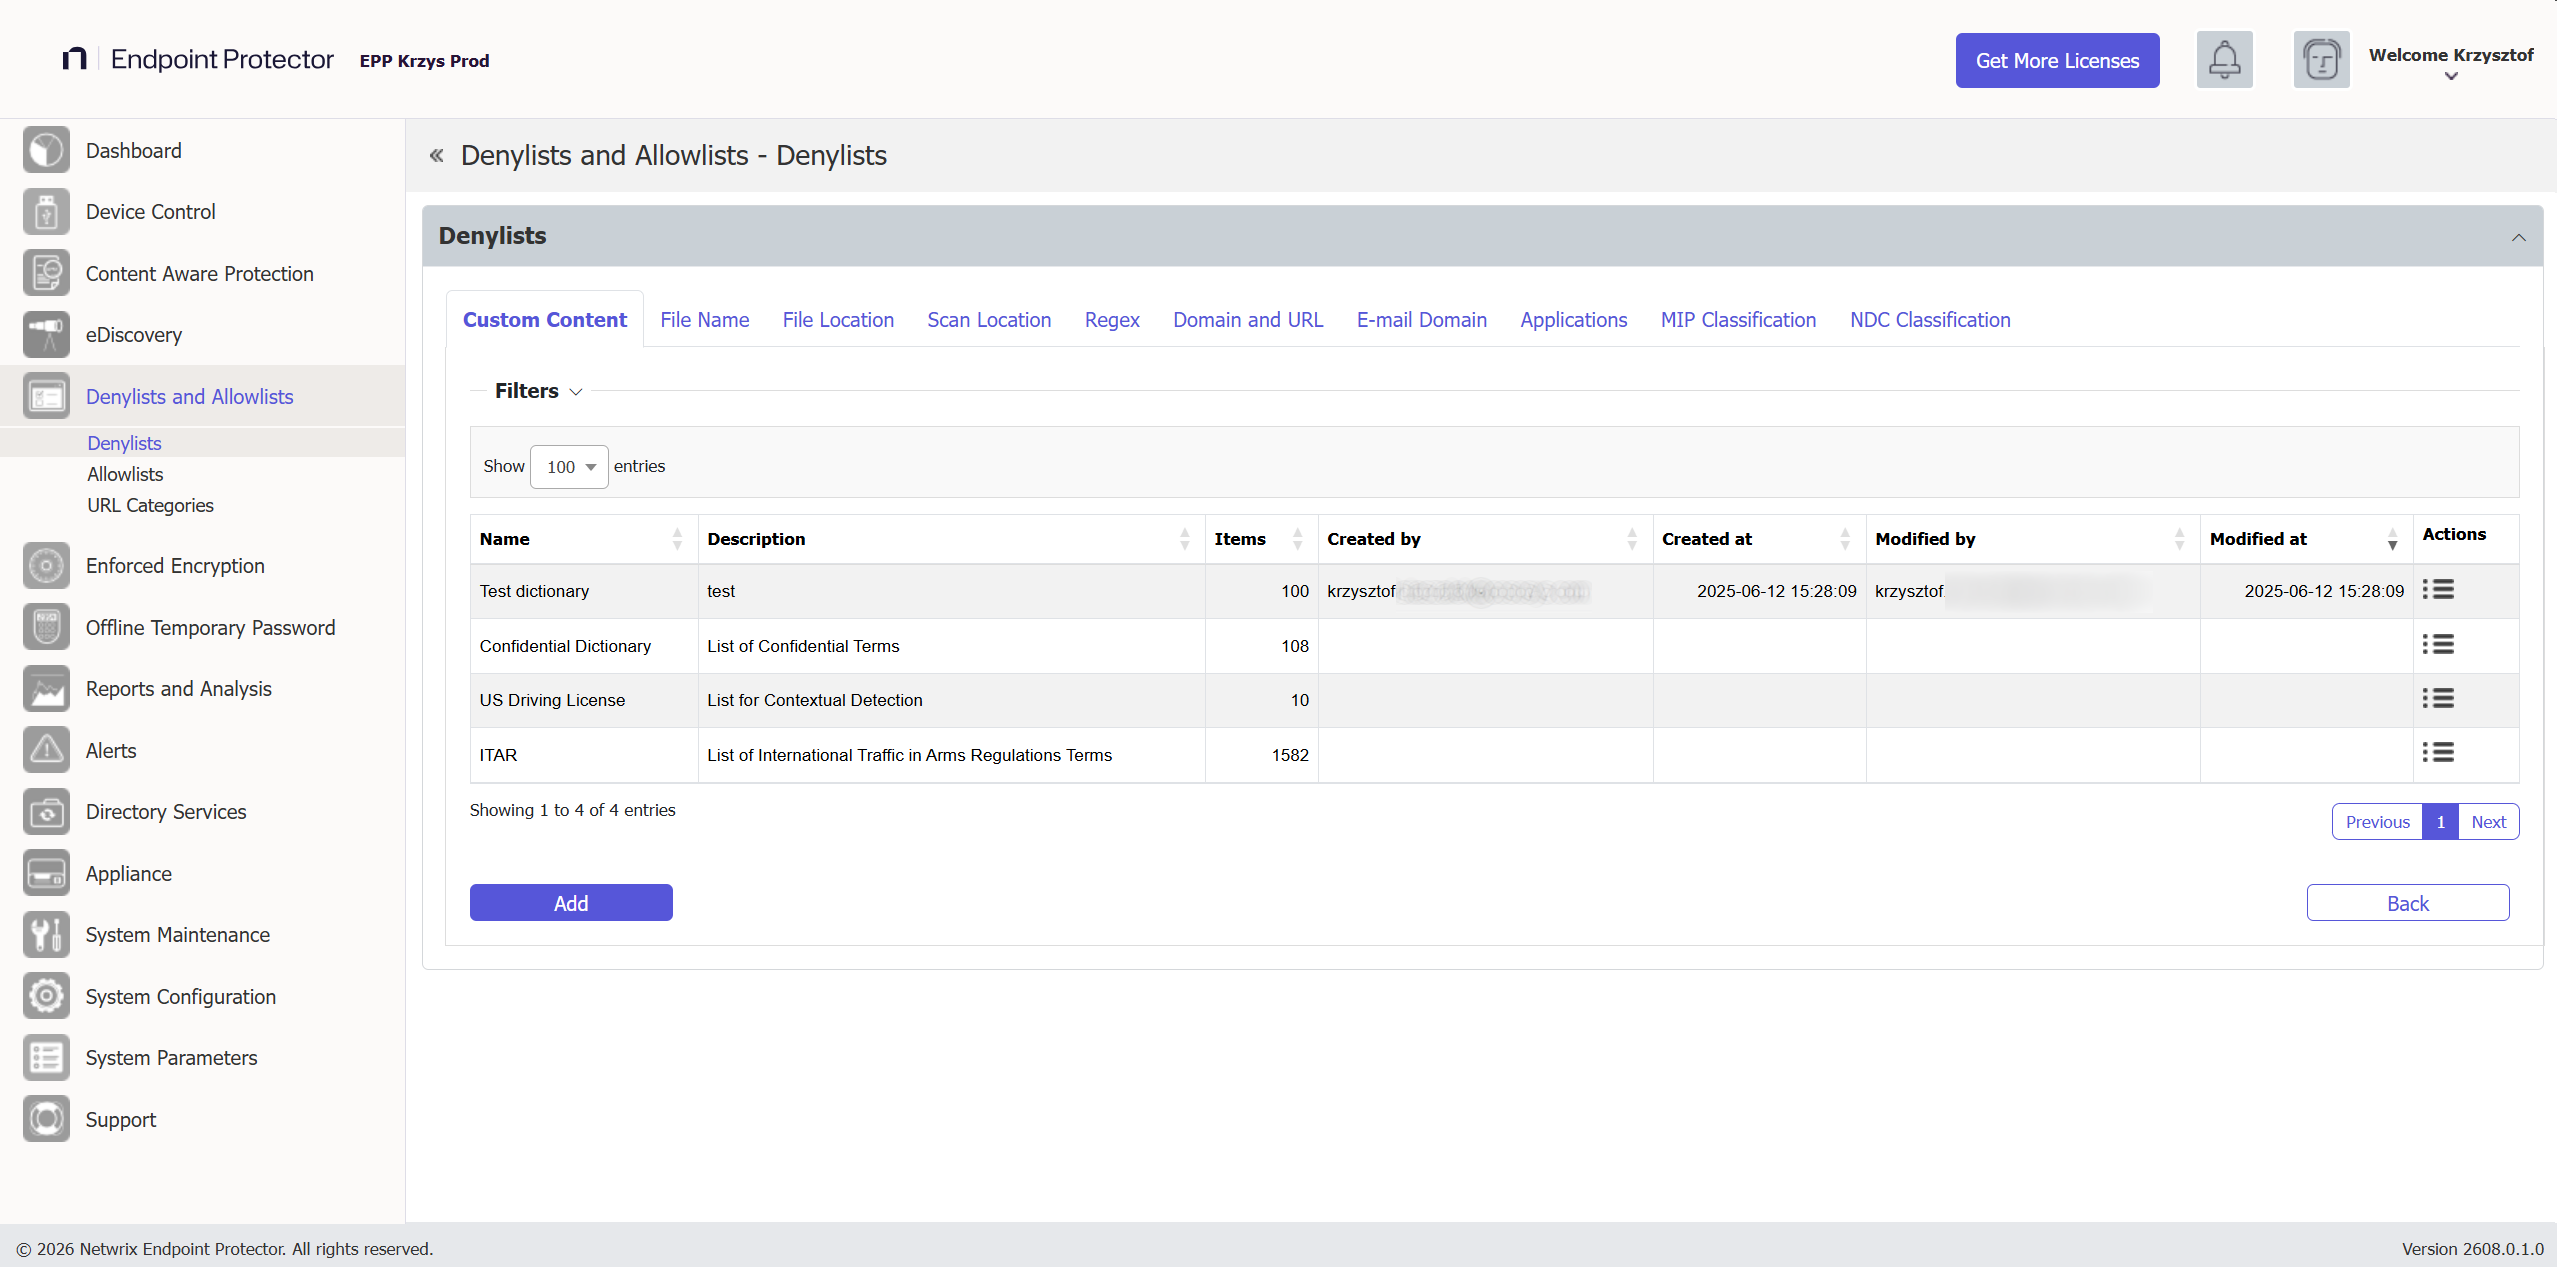Sort table by Modified at column
2557x1267 pixels.
point(2306,539)
